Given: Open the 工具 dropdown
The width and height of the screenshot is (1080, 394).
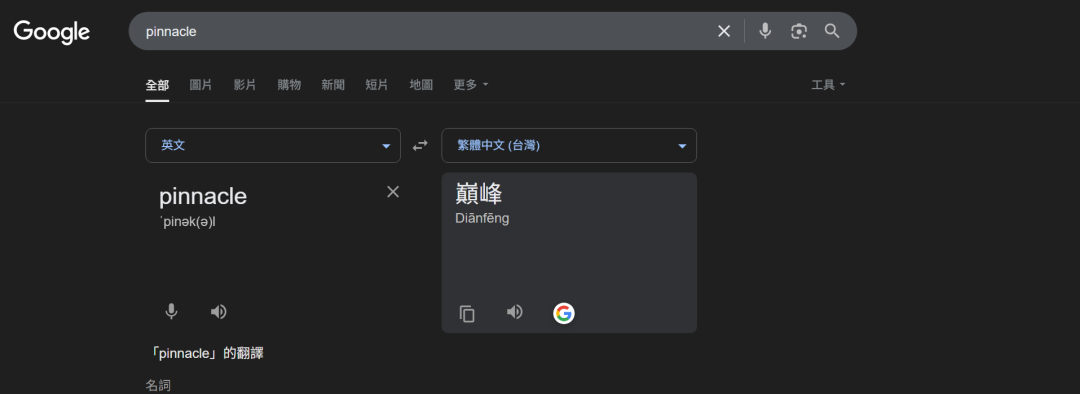Looking at the screenshot, I should pyautogui.click(x=829, y=85).
